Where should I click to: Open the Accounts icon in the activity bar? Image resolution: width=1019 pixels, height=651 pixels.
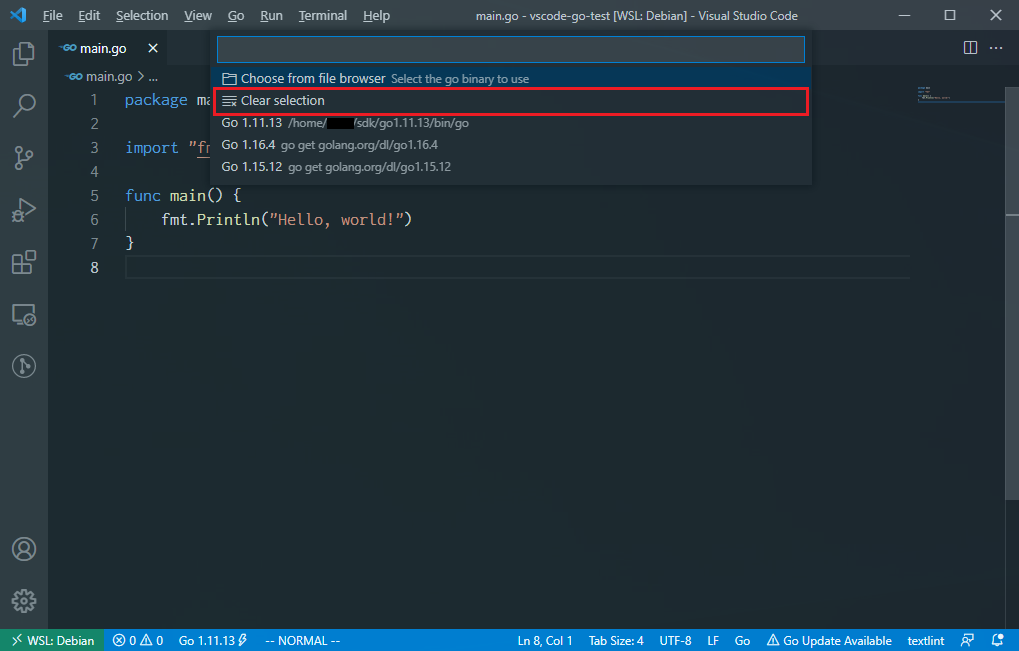pos(23,548)
